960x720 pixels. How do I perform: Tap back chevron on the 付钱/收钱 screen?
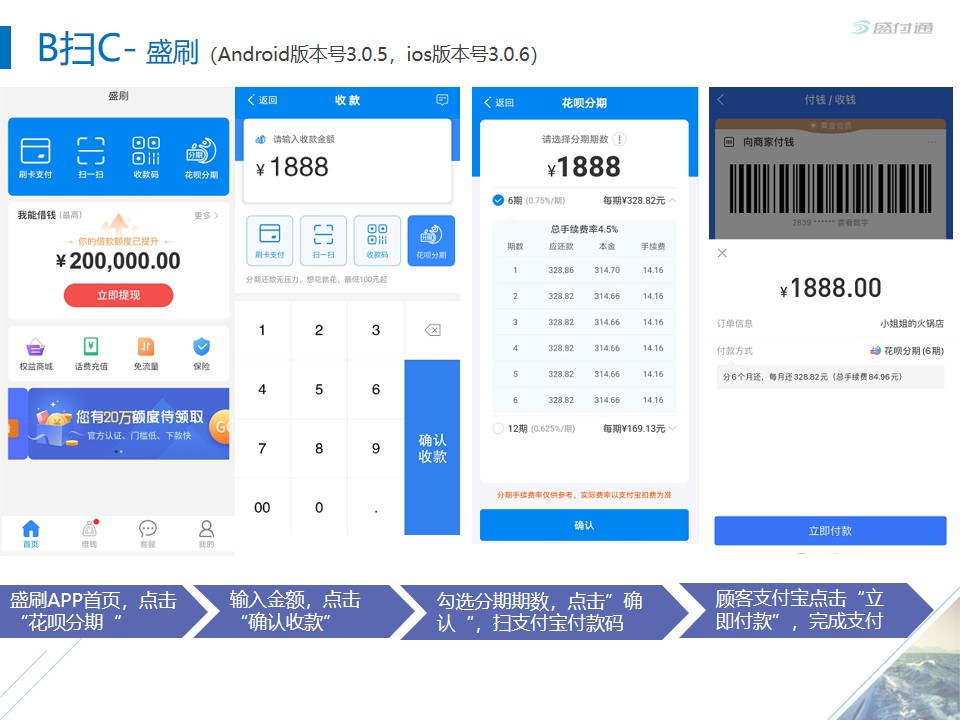(721, 100)
